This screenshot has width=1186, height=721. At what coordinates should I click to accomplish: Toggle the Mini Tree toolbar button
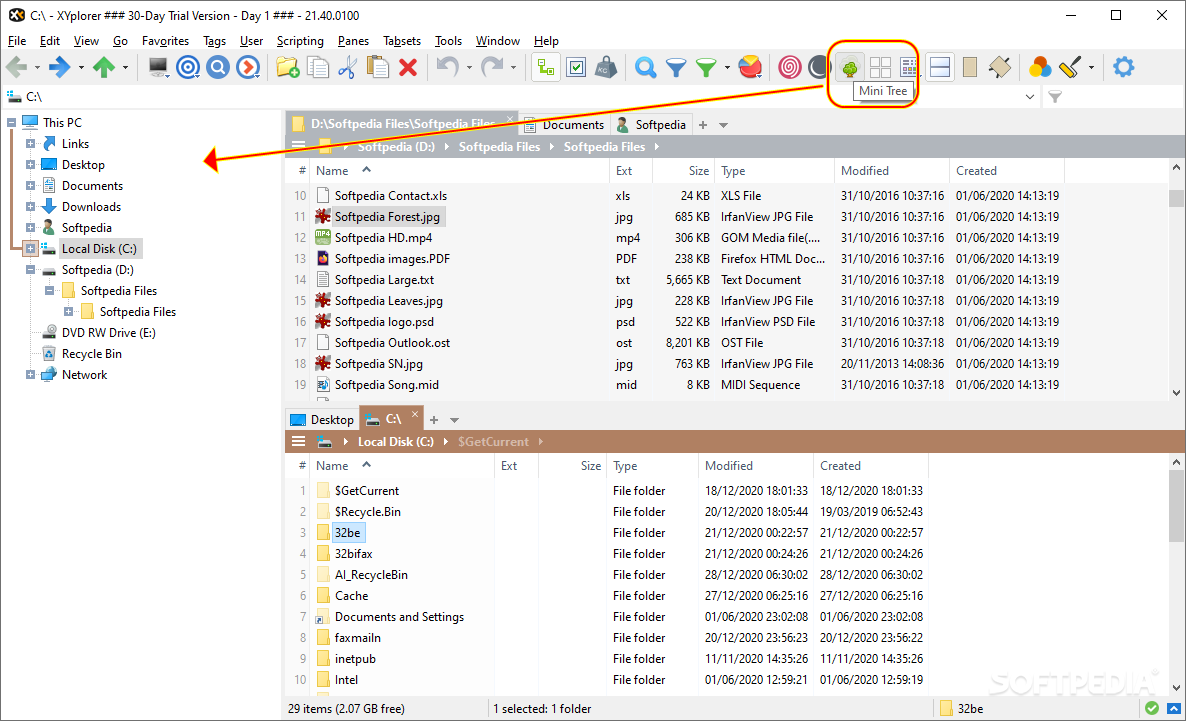(849, 67)
